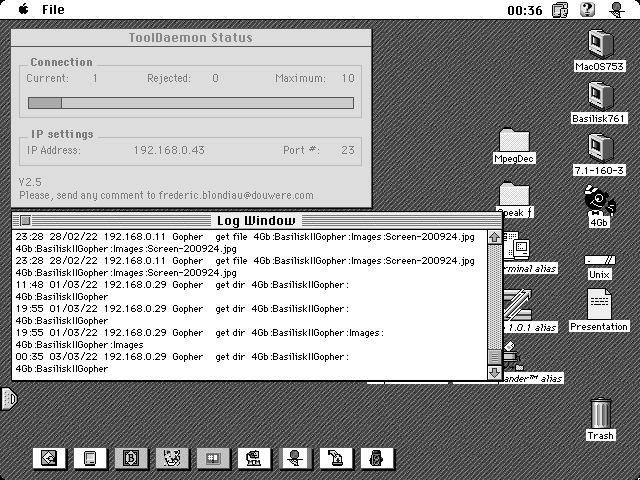Open the 4Gb drive icon
The width and height of the screenshot is (640, 480).
point(600,201)
